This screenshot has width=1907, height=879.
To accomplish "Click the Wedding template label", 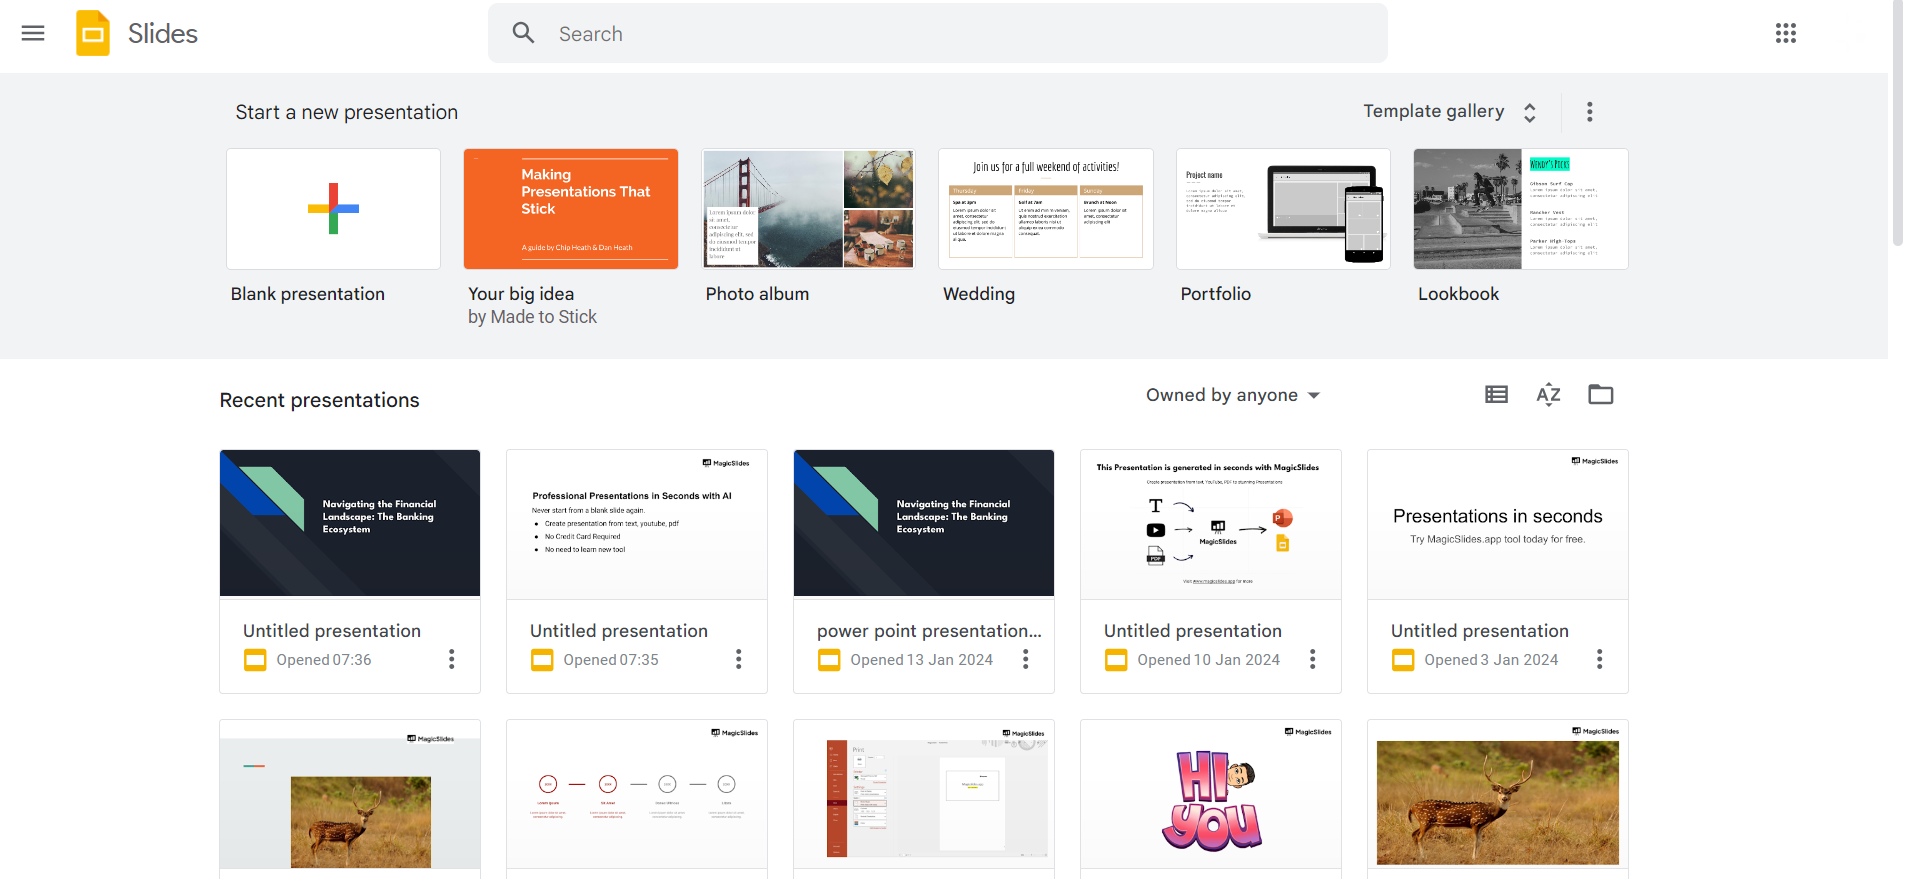I will click(979, 294).
